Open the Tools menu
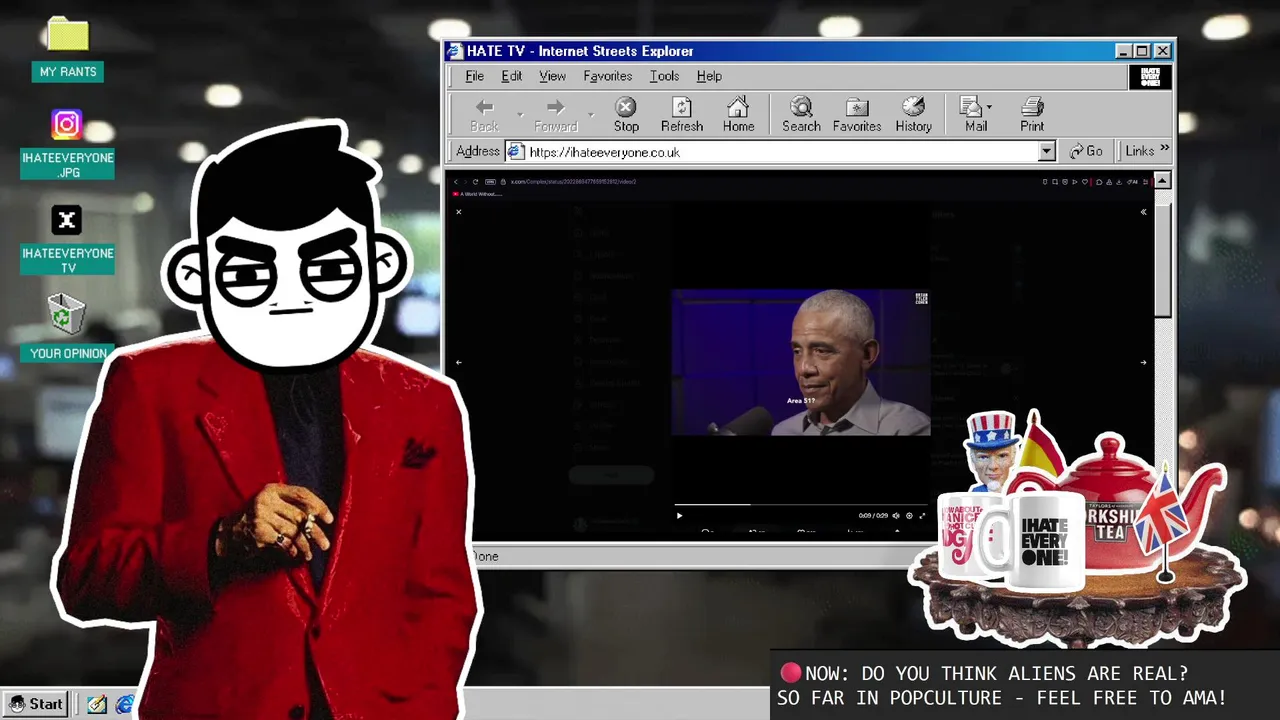This screenshot has width=1280, height=720. pyautogui.click(x=664, y=76)
